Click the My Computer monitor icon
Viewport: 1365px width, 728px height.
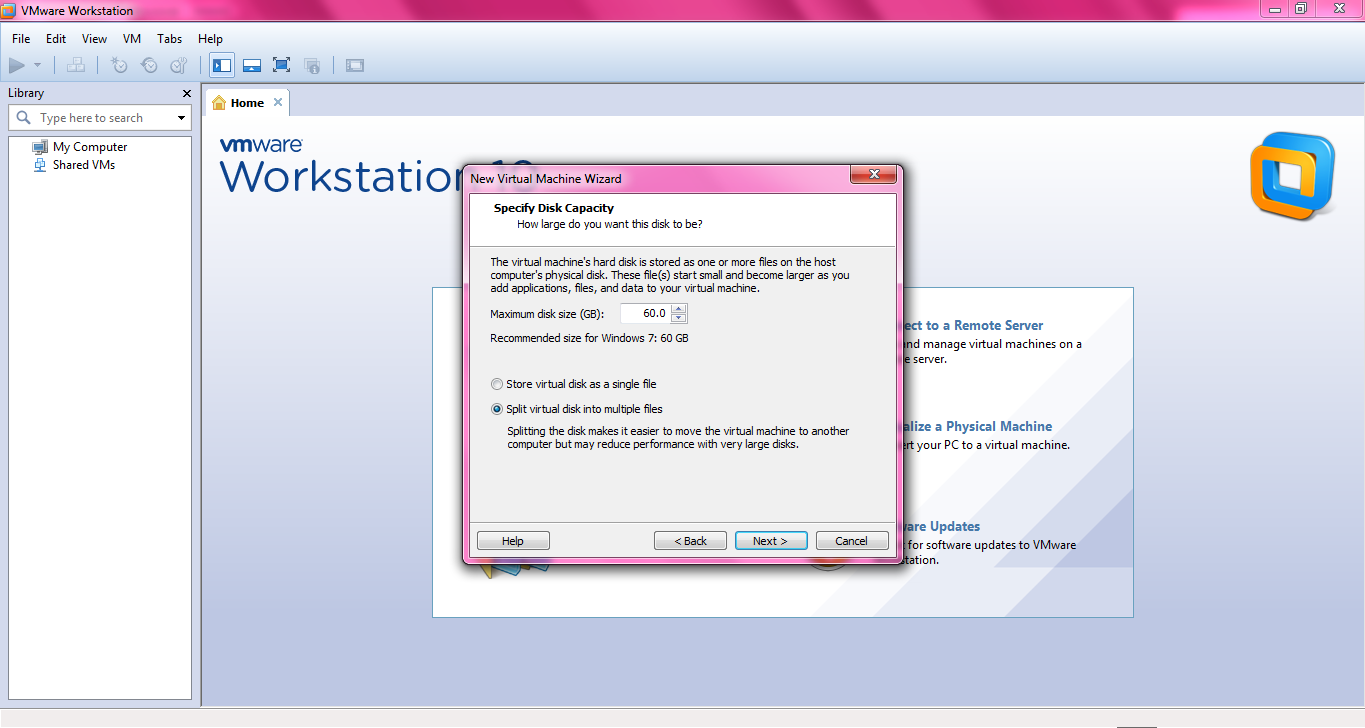coord(40,147)
